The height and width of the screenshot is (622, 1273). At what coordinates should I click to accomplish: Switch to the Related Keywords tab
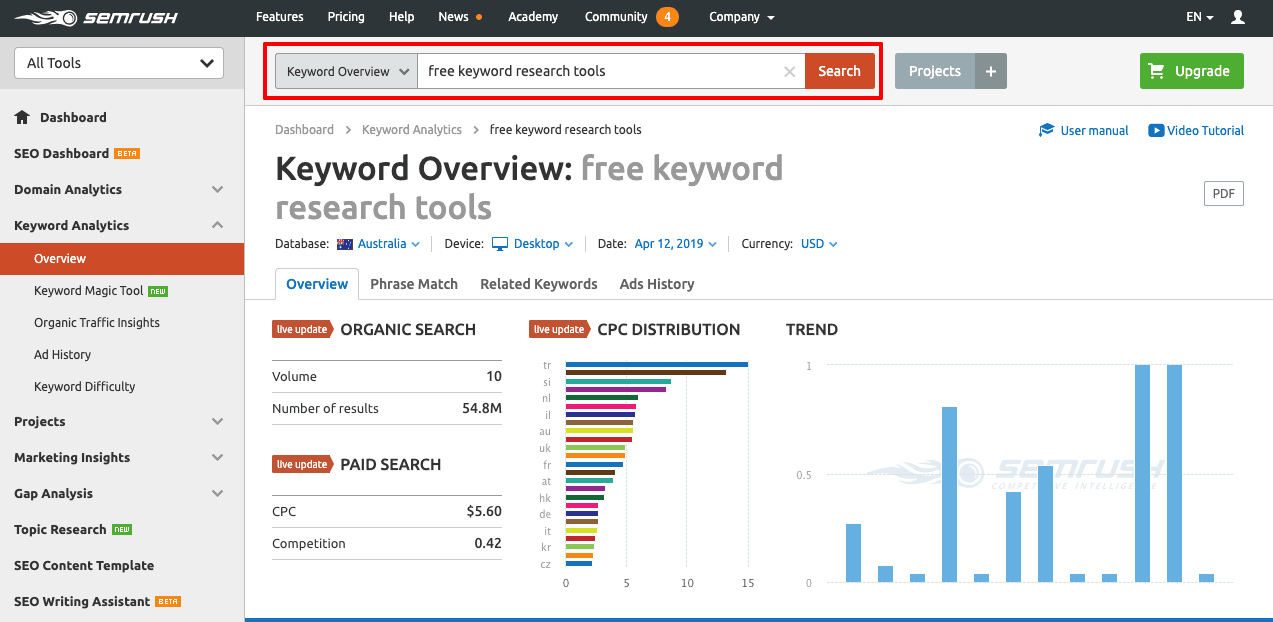coord(539,284)
